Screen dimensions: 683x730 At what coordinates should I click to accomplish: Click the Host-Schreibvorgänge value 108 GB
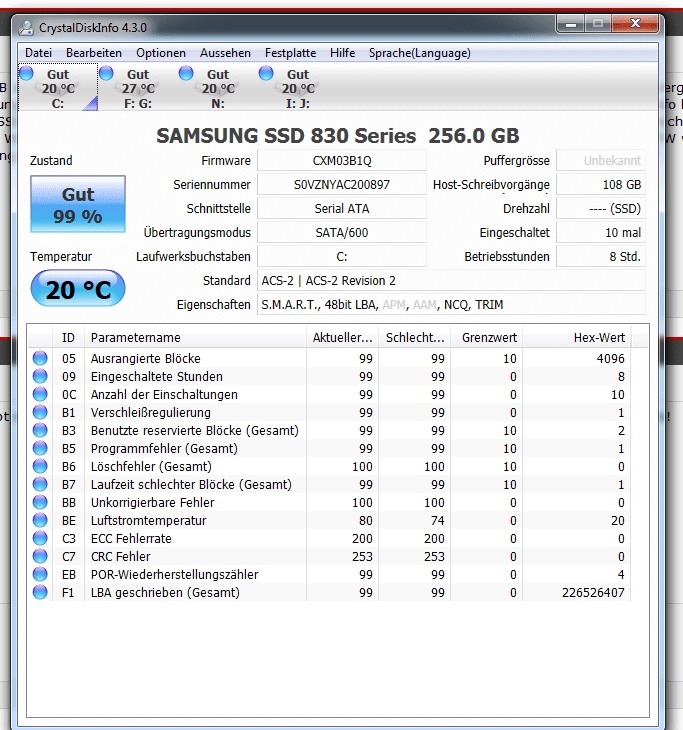click(601, 185)
